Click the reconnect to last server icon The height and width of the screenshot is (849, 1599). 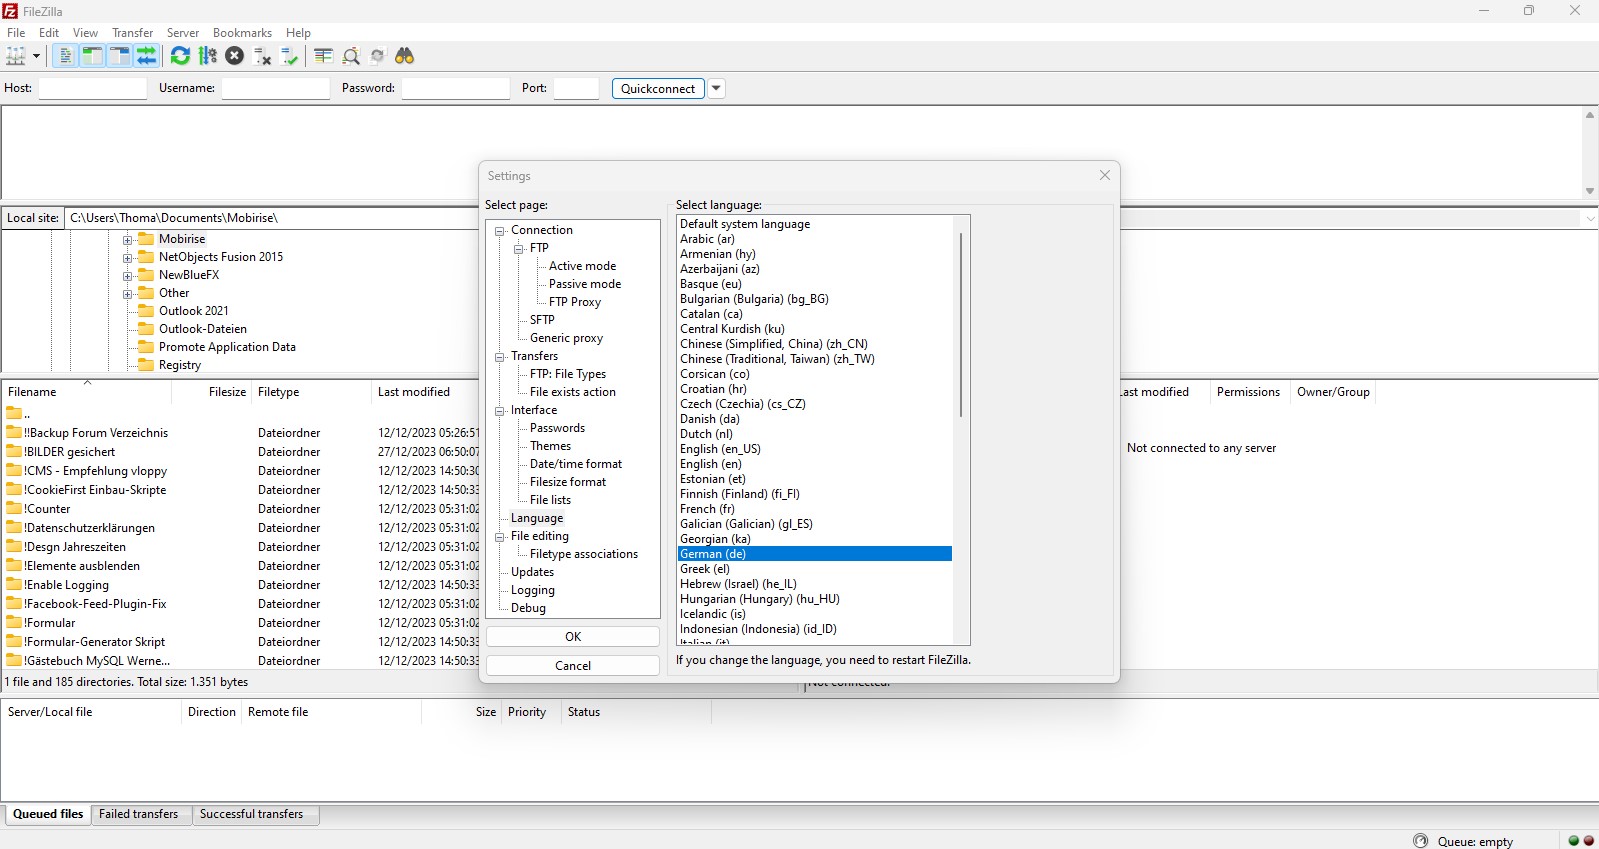290,56
